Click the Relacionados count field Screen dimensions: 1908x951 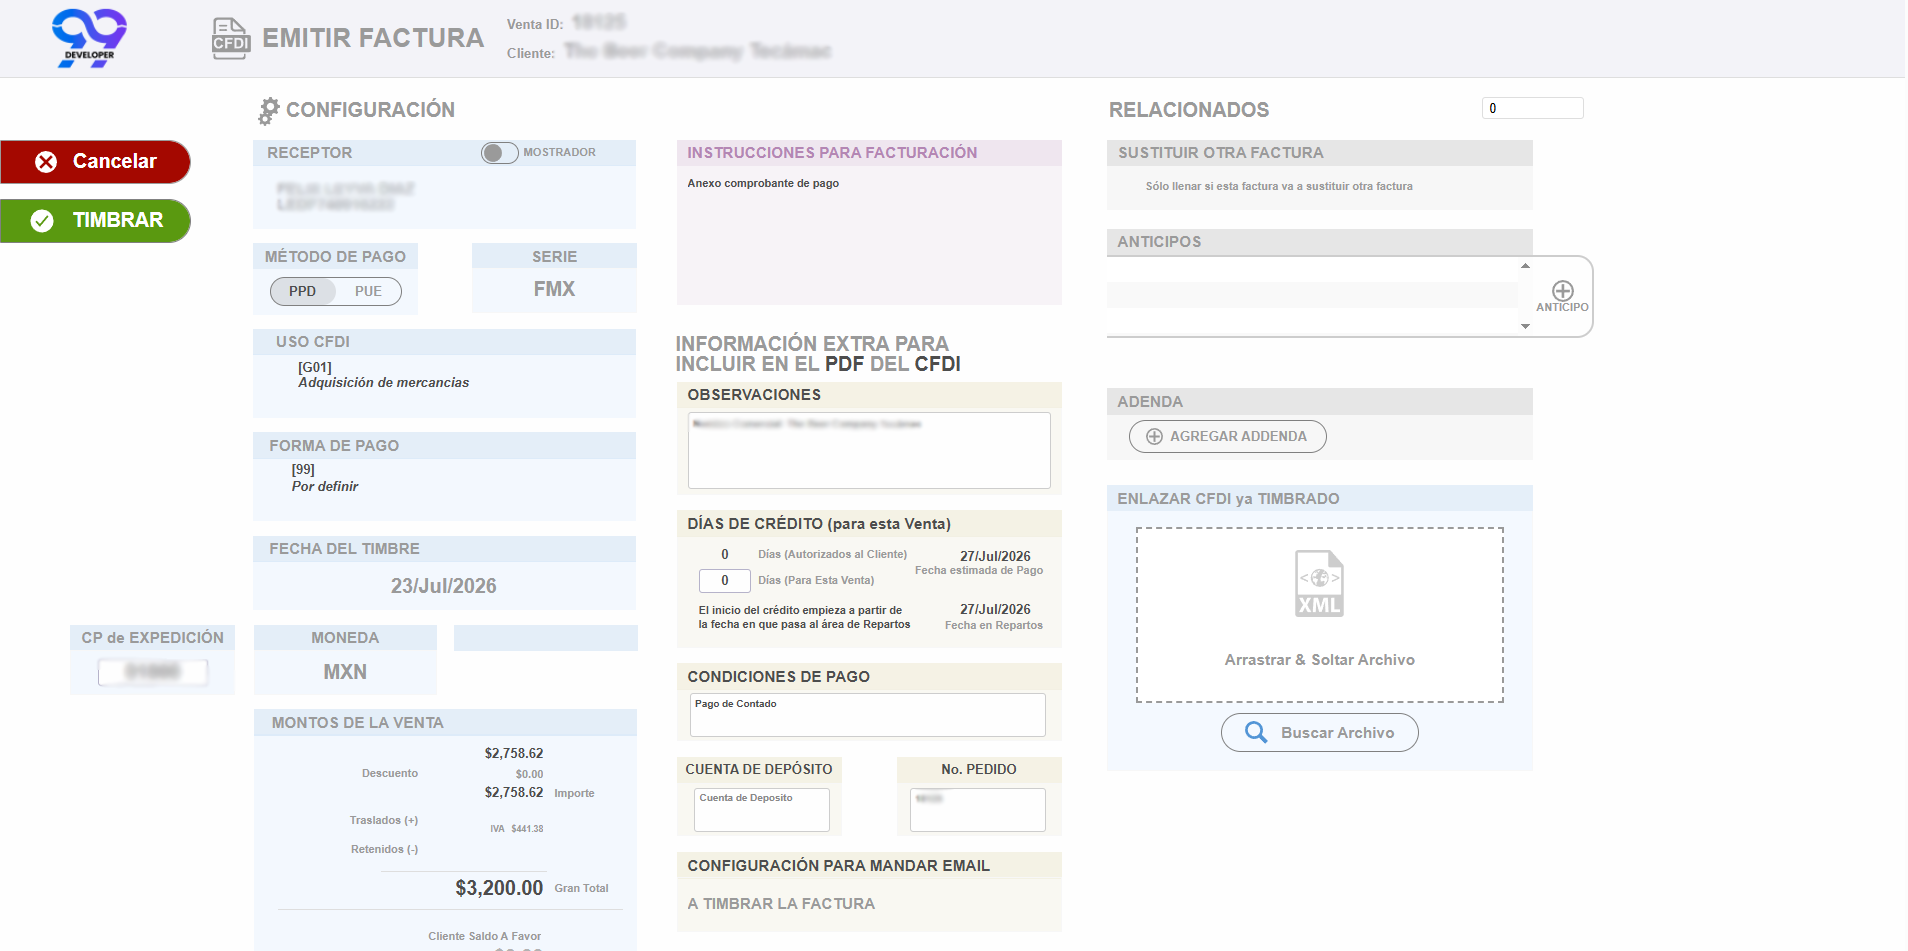coord(1532,108)
